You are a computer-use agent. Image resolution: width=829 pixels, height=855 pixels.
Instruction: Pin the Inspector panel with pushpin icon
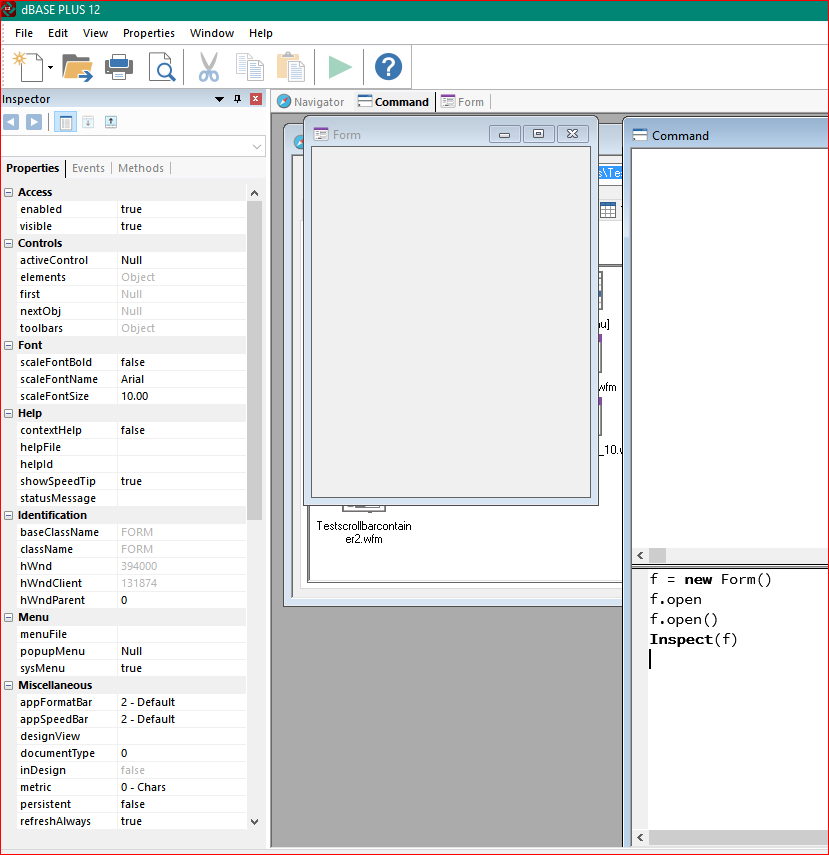coord(237,99)
